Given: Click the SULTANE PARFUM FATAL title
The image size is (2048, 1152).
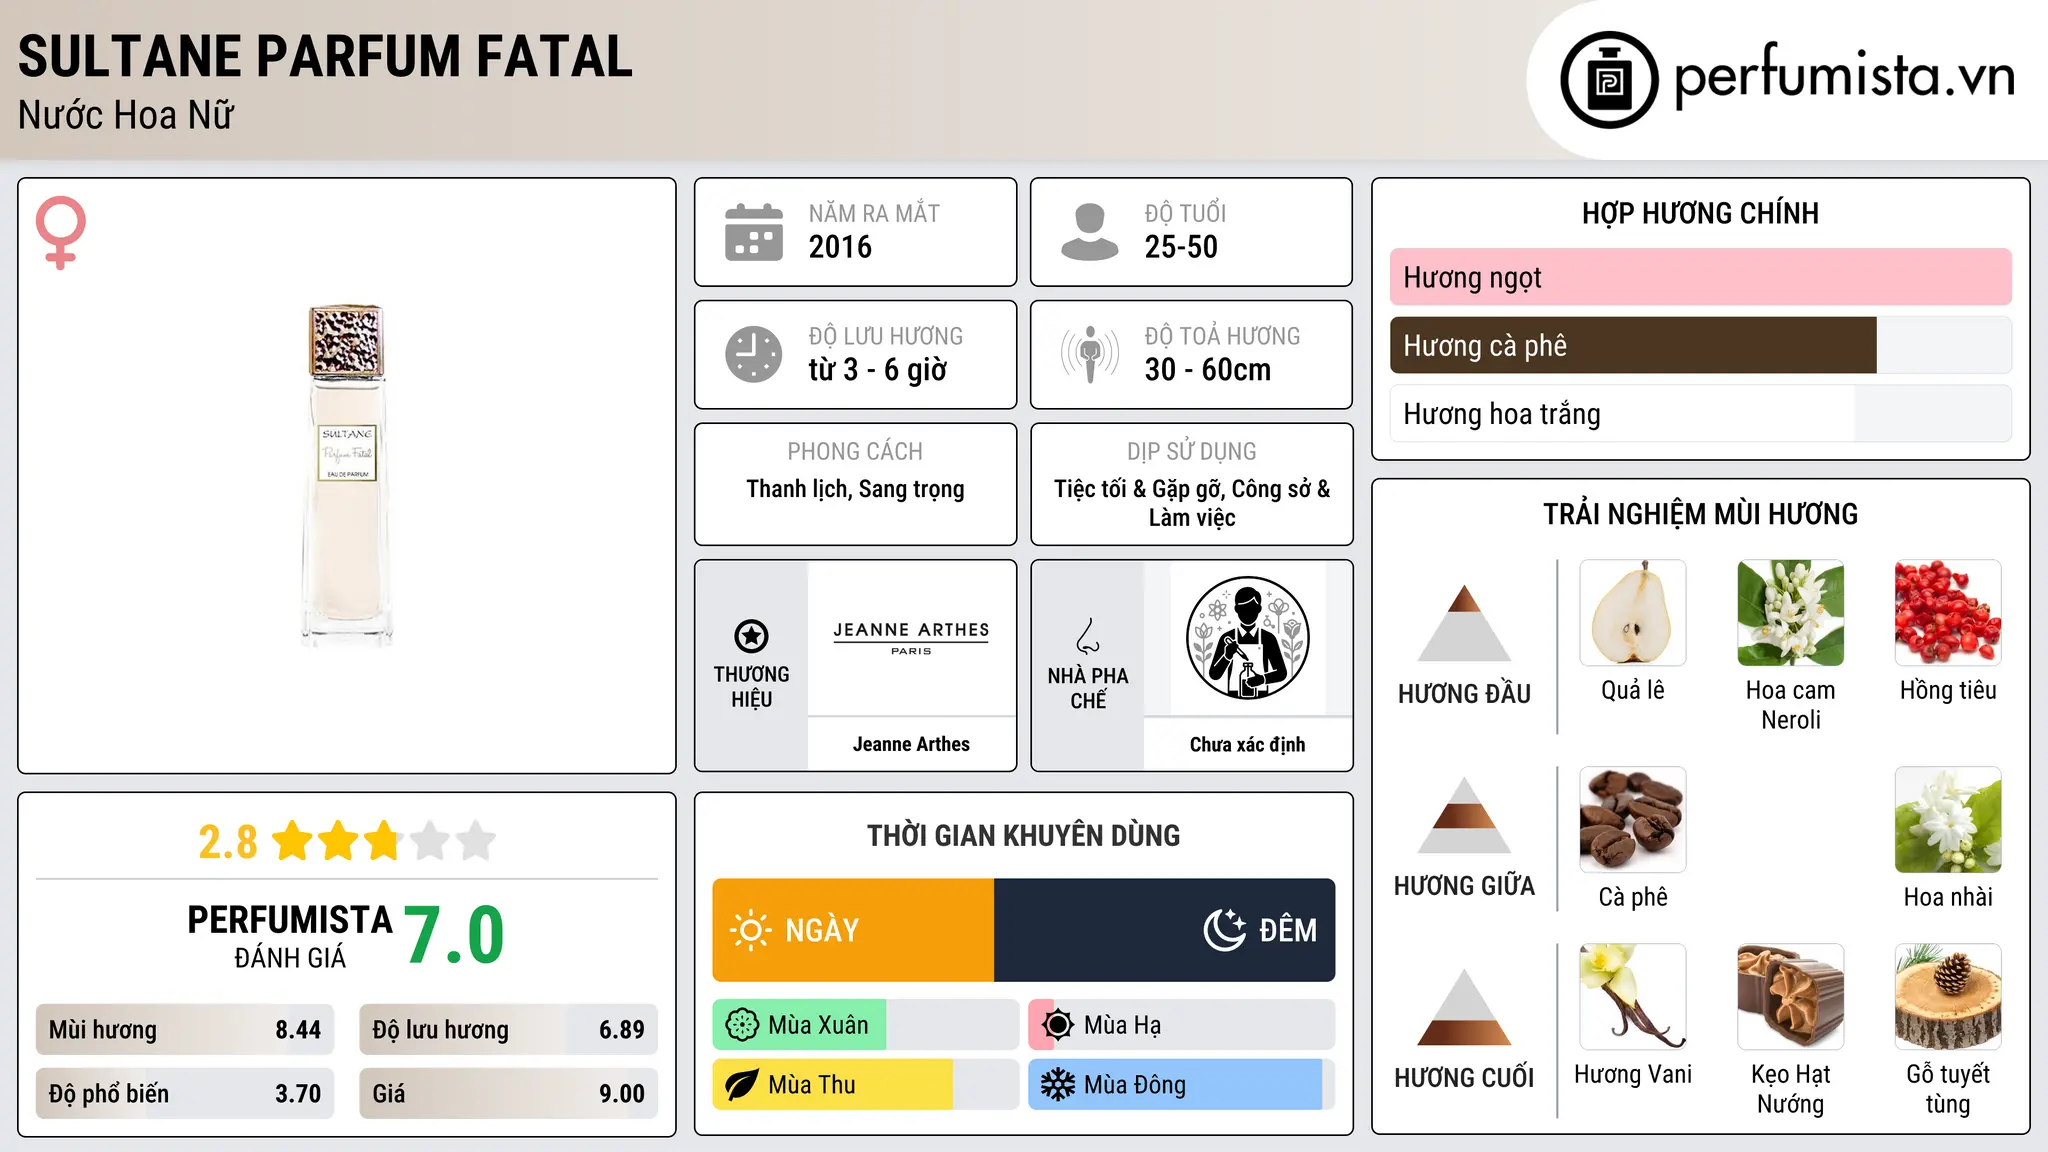Looking at the screenshot, I should tap(326, 56).
